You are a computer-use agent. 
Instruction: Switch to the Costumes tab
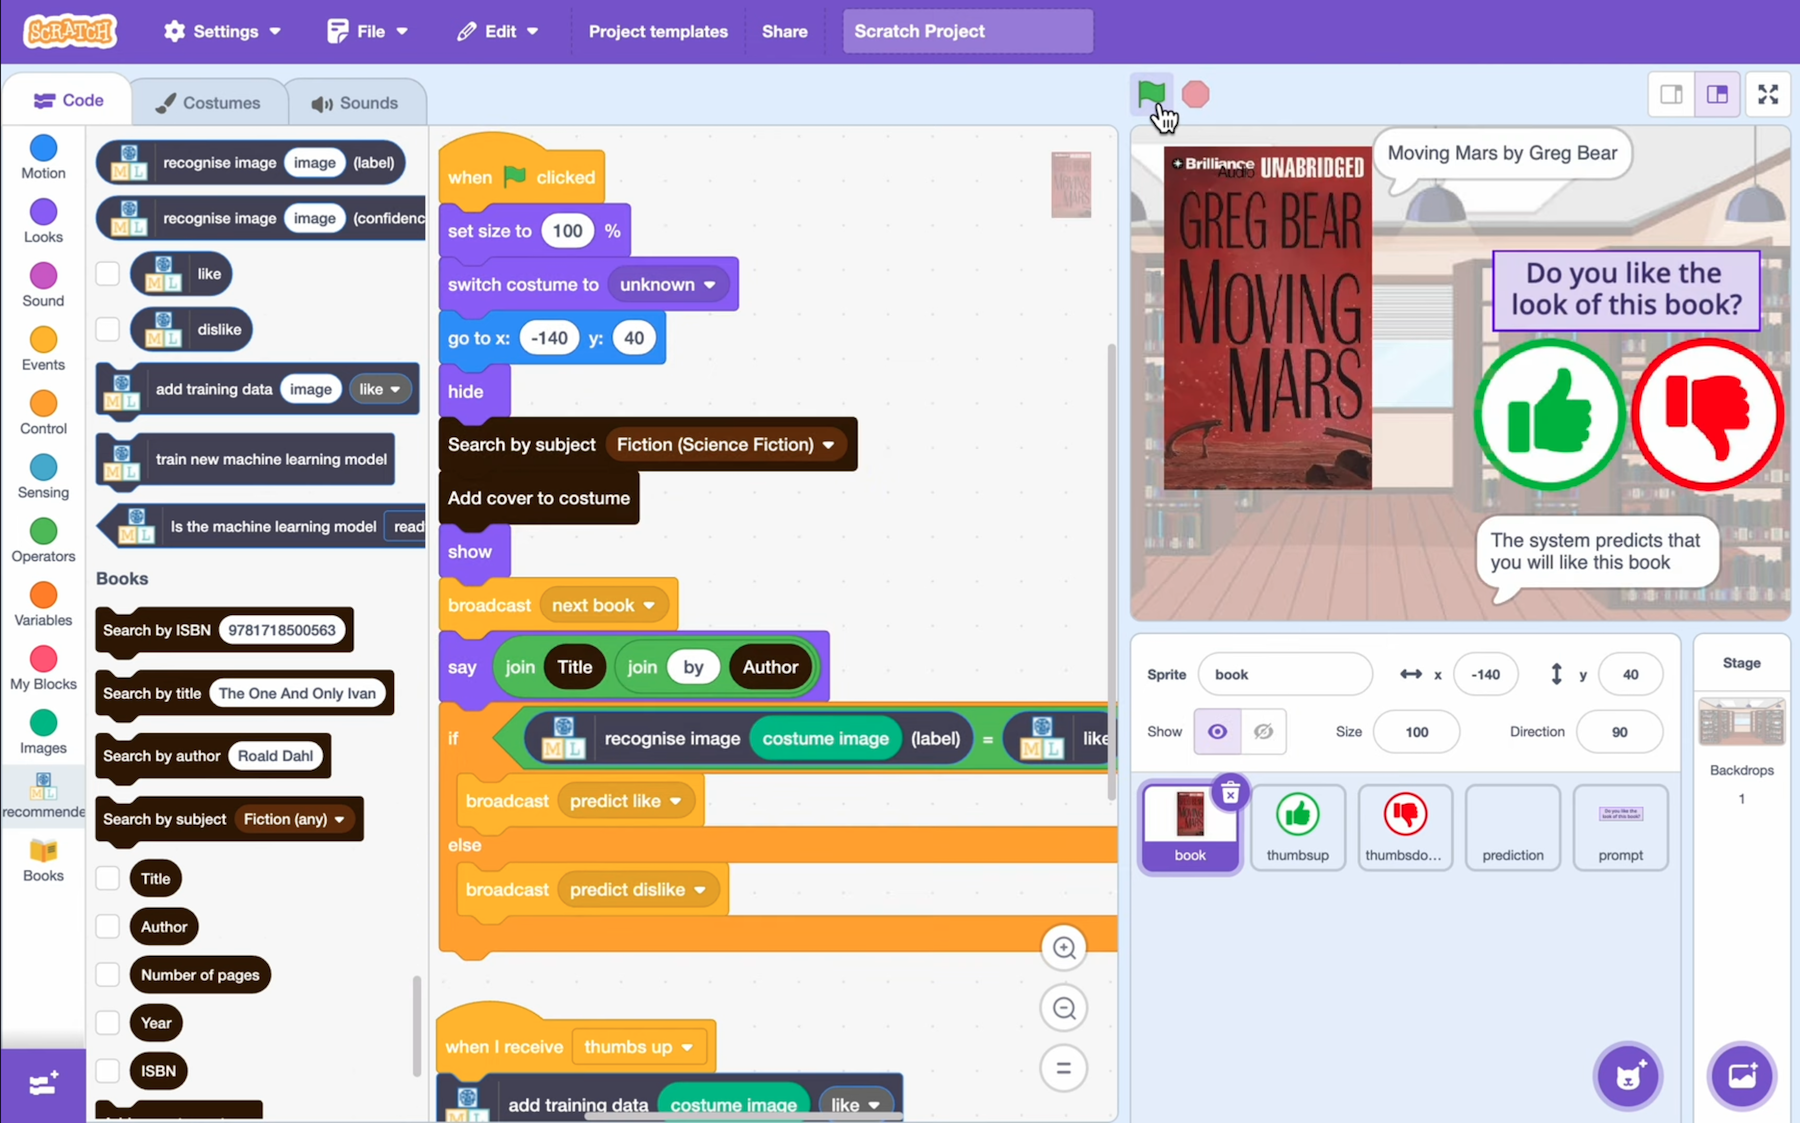pyautogui.click(x=208, y=102)
